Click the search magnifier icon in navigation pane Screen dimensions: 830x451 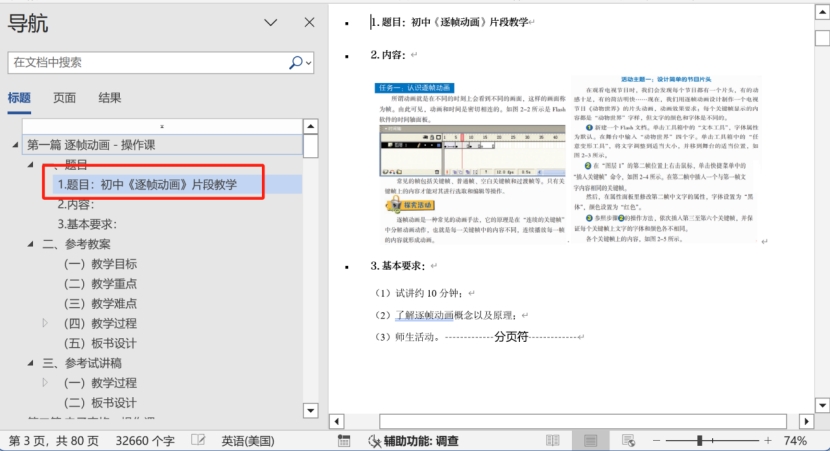tap(296, 62)
